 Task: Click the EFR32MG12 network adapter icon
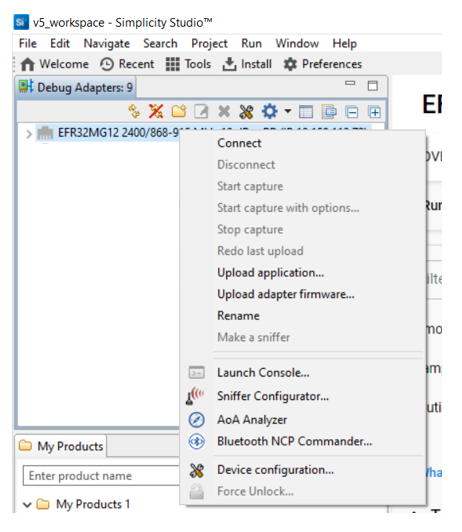pyautogui.click(x=45, y=133)
